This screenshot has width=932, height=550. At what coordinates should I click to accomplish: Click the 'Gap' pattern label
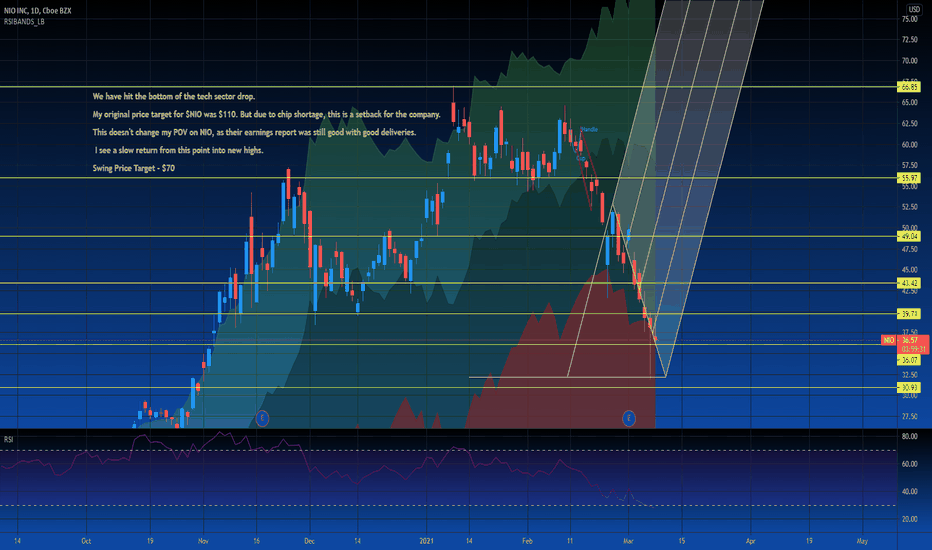coord(581,158)
